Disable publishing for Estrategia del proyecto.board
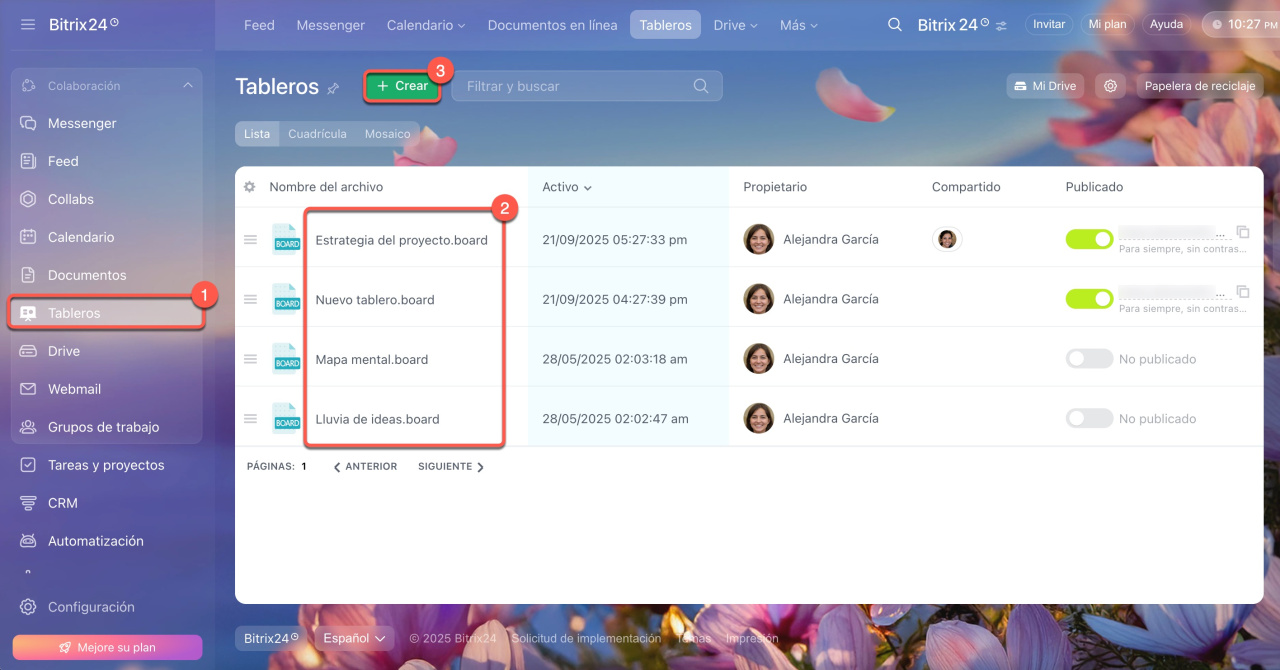Viewport: 1280px width, 670px height. coord(1089,239)
